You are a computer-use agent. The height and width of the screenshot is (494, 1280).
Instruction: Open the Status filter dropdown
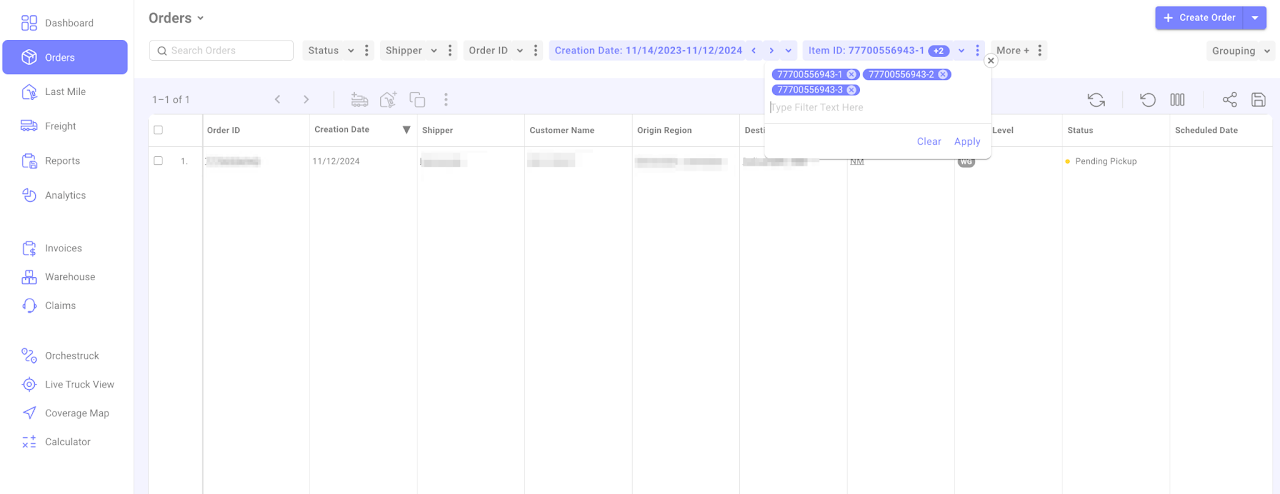pyautogui.click(x=330, y=50)
